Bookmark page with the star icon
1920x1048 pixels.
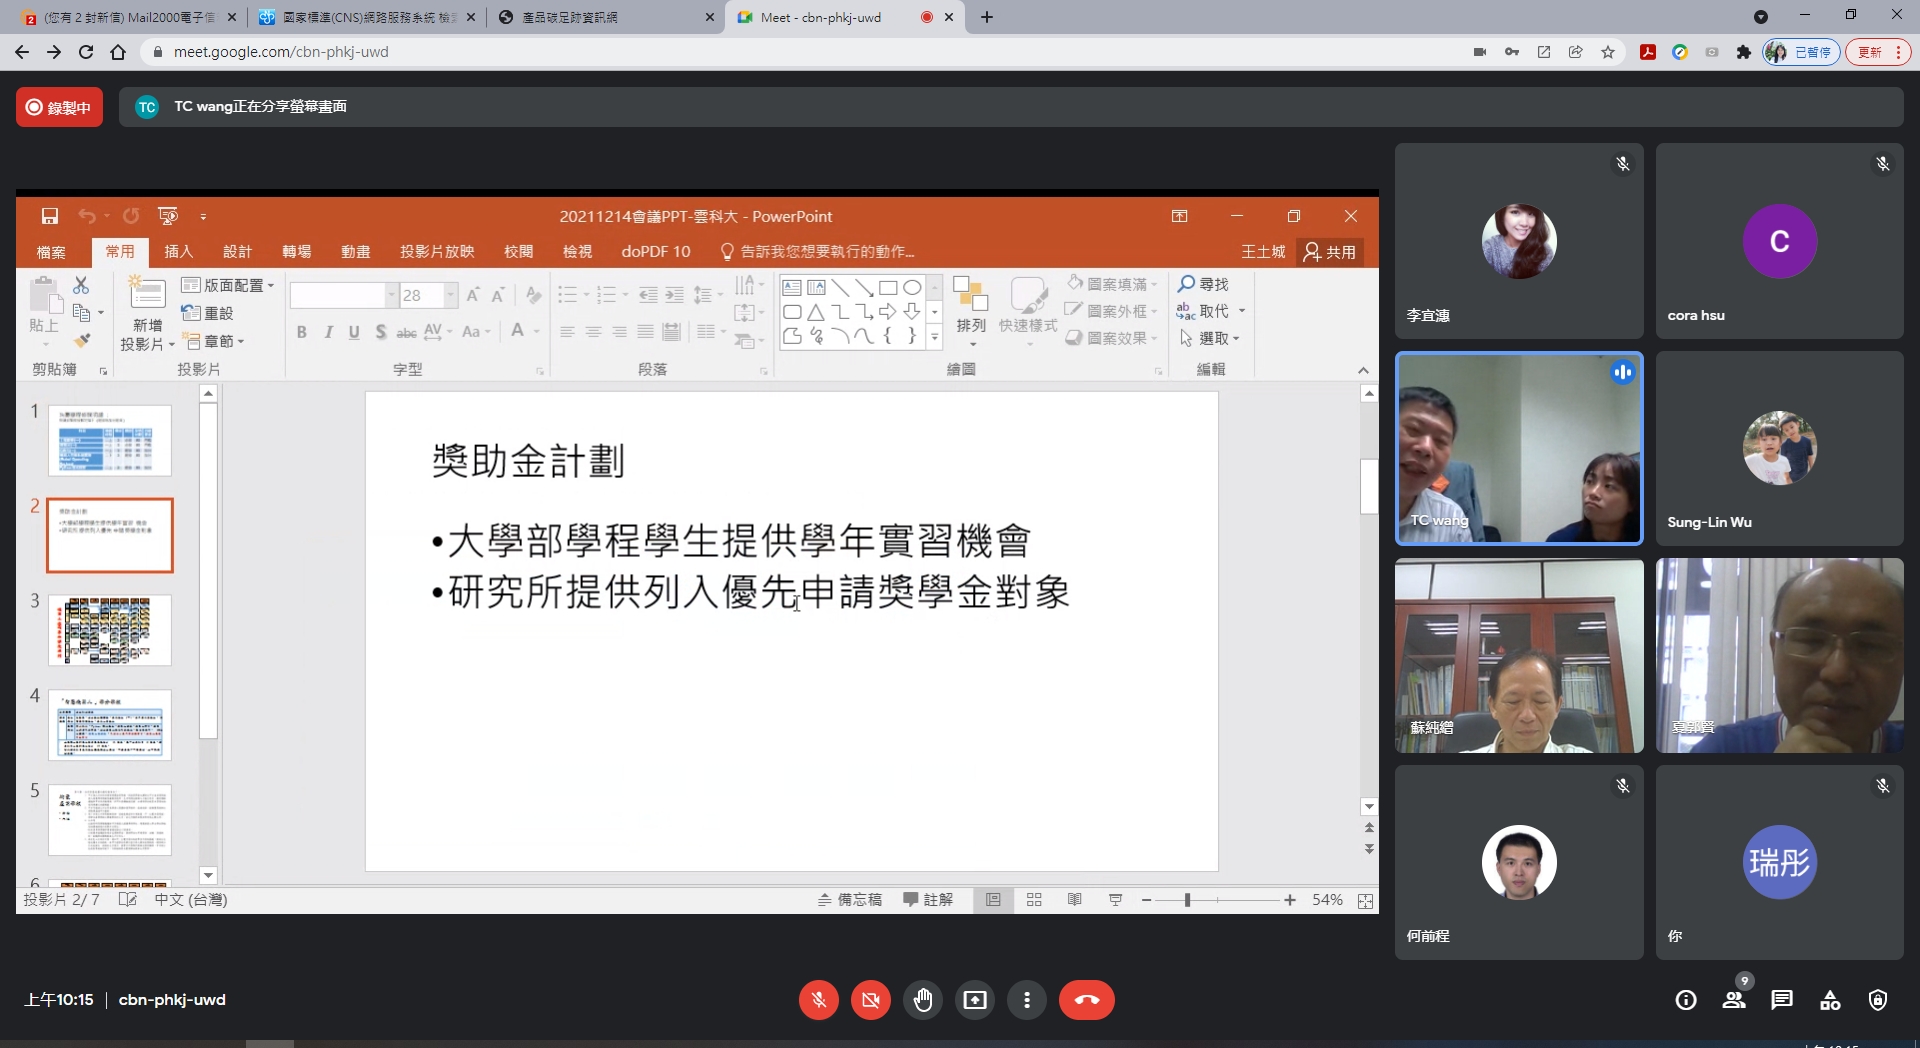(x=1608, y=52)
